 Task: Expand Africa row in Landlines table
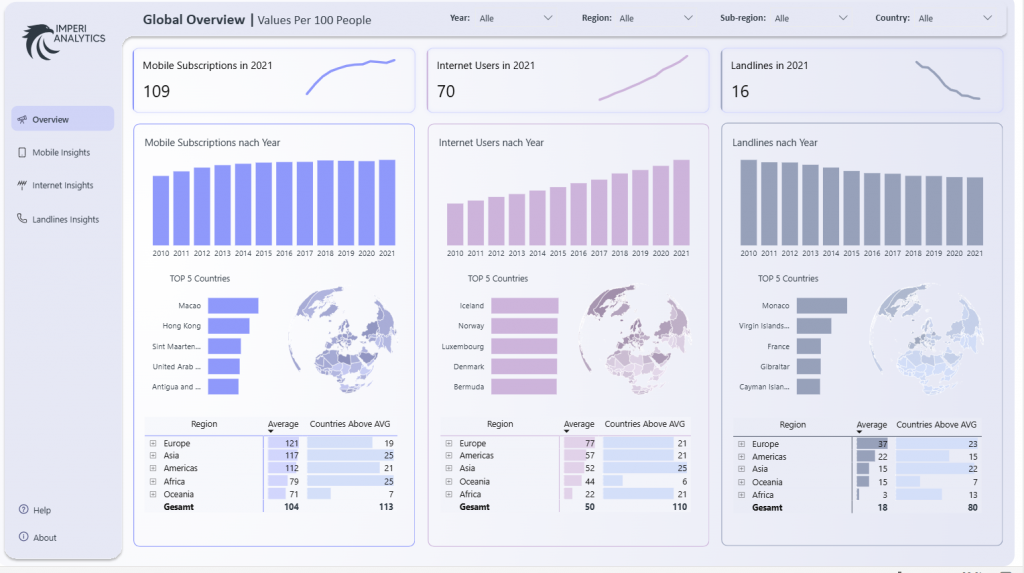point(741,495)
